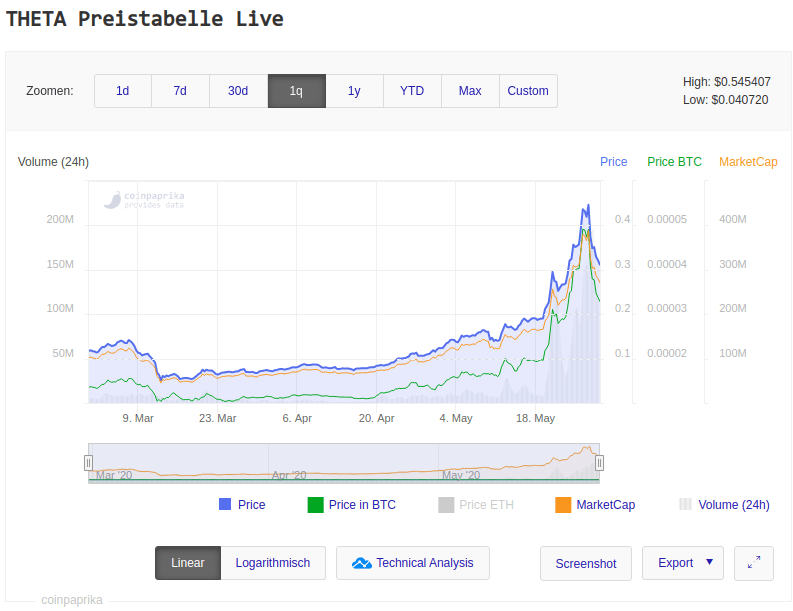Screen dimensions: 793x611
Task: Toggle the Volume (24h) legend series
Action: pyautogui.click(x=724, y=505)
